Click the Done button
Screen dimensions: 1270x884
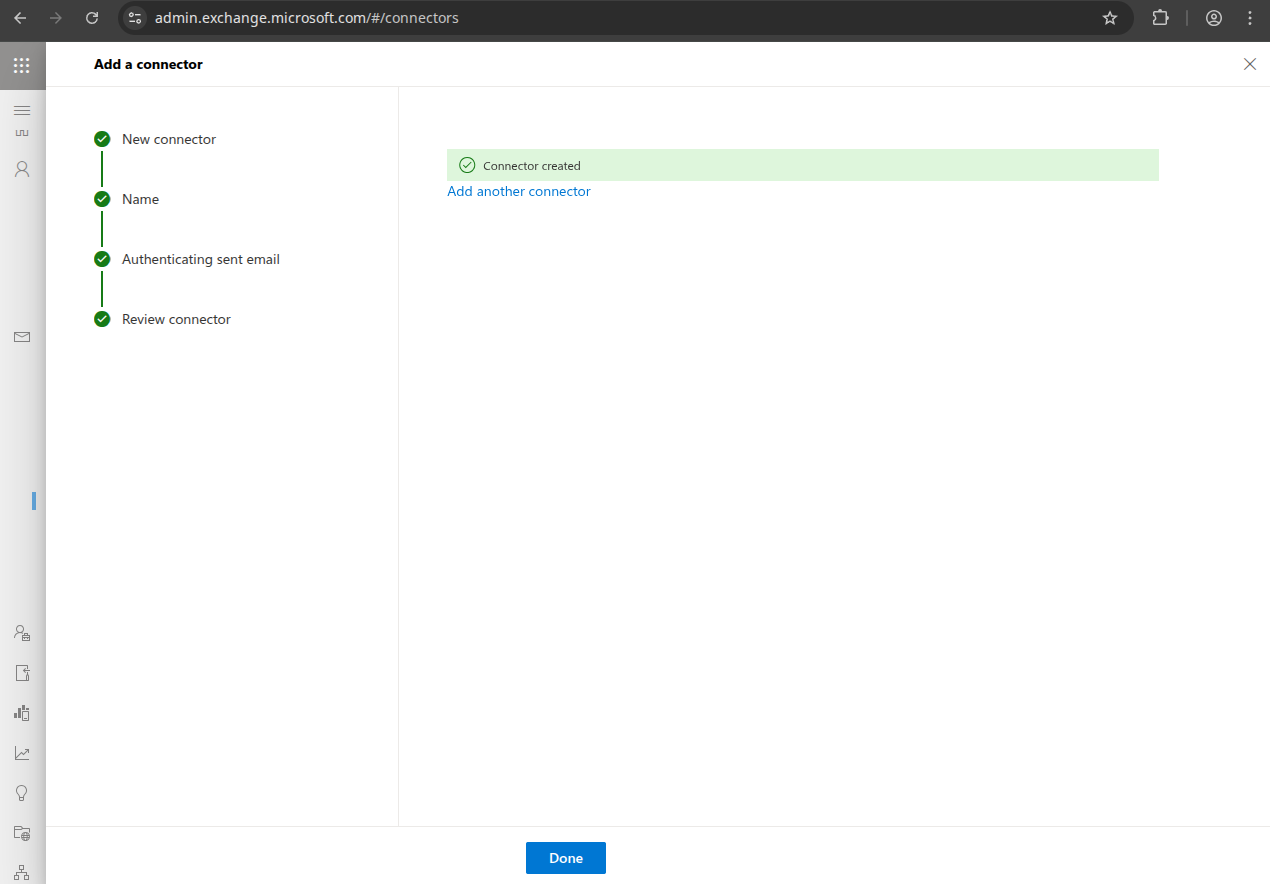tap(566, 858)
